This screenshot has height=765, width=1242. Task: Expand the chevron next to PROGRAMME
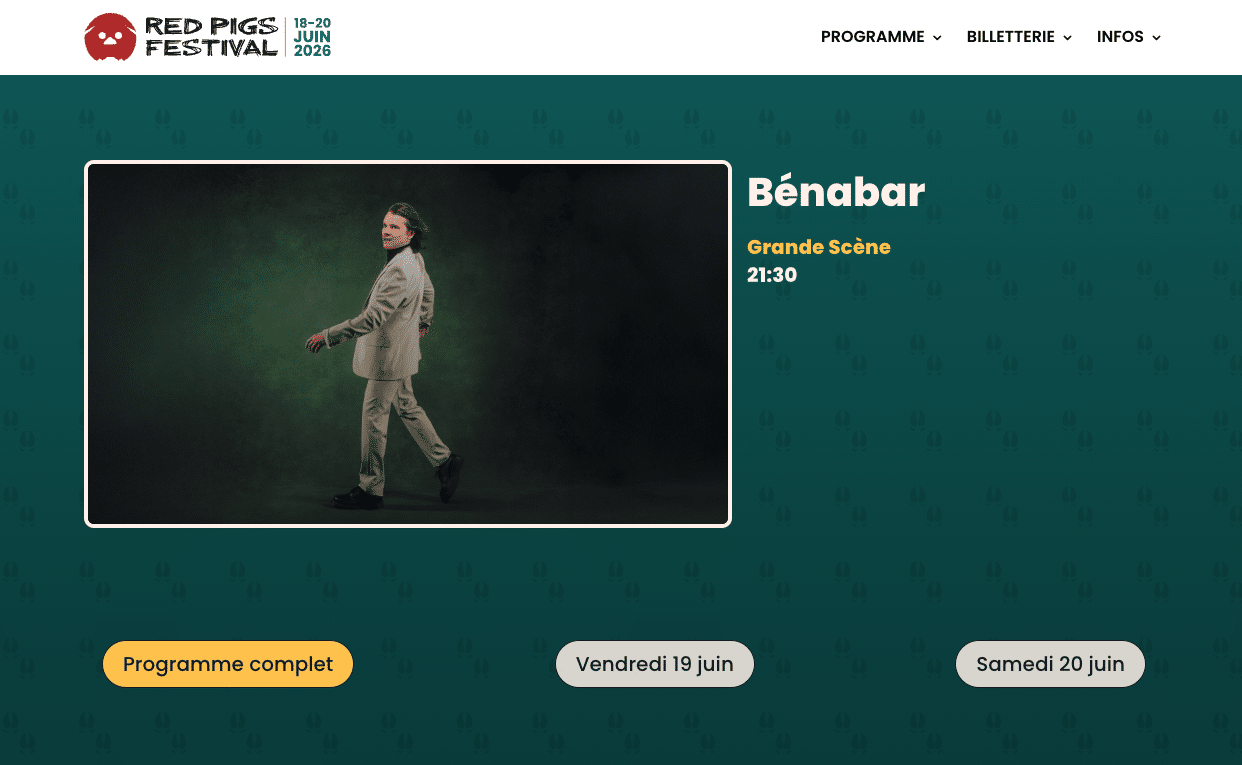[x=937, y=38]
